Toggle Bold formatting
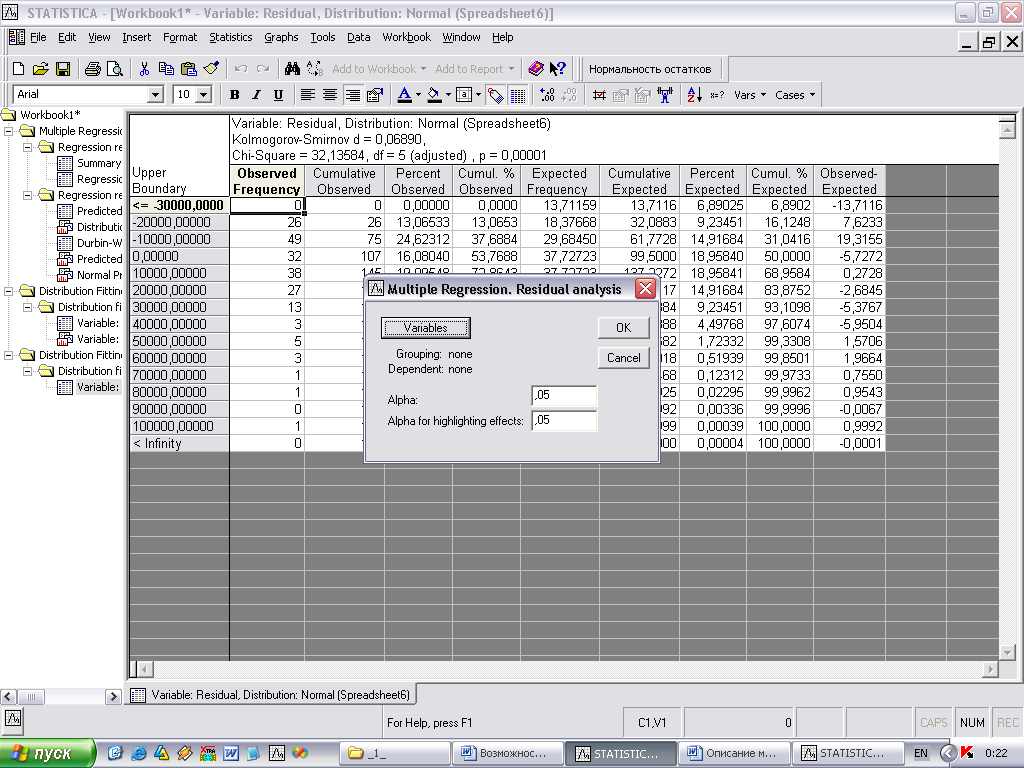This screenshot has width=1024, height=768. 234,95
